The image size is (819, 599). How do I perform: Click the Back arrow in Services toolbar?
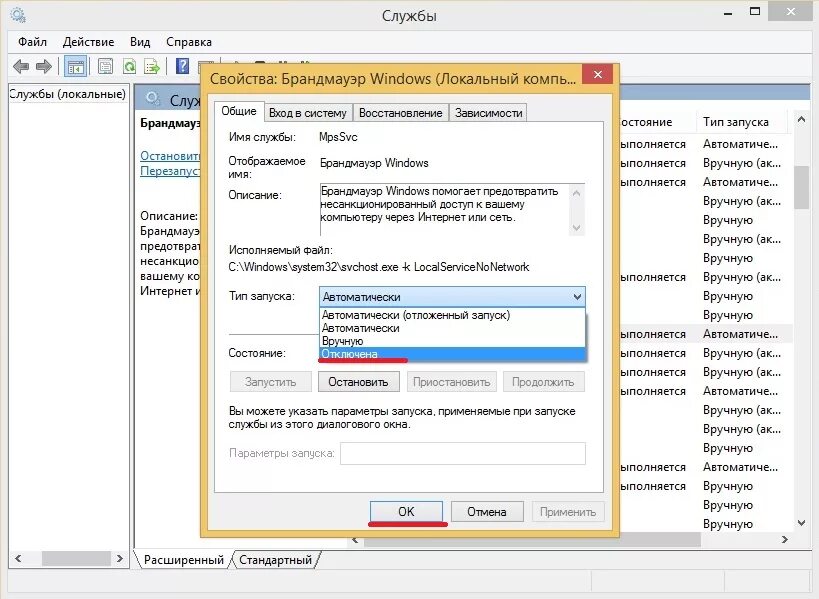tap(21, 66)
